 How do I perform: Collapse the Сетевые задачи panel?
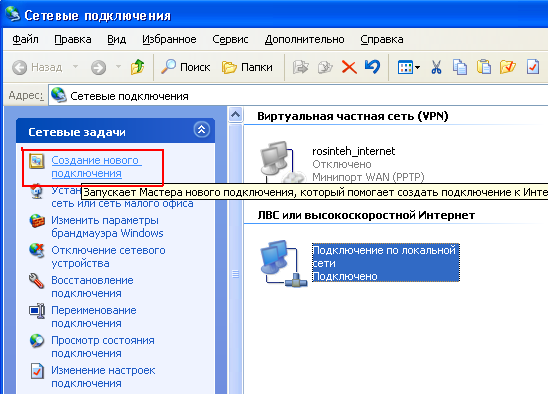[202, 130]
